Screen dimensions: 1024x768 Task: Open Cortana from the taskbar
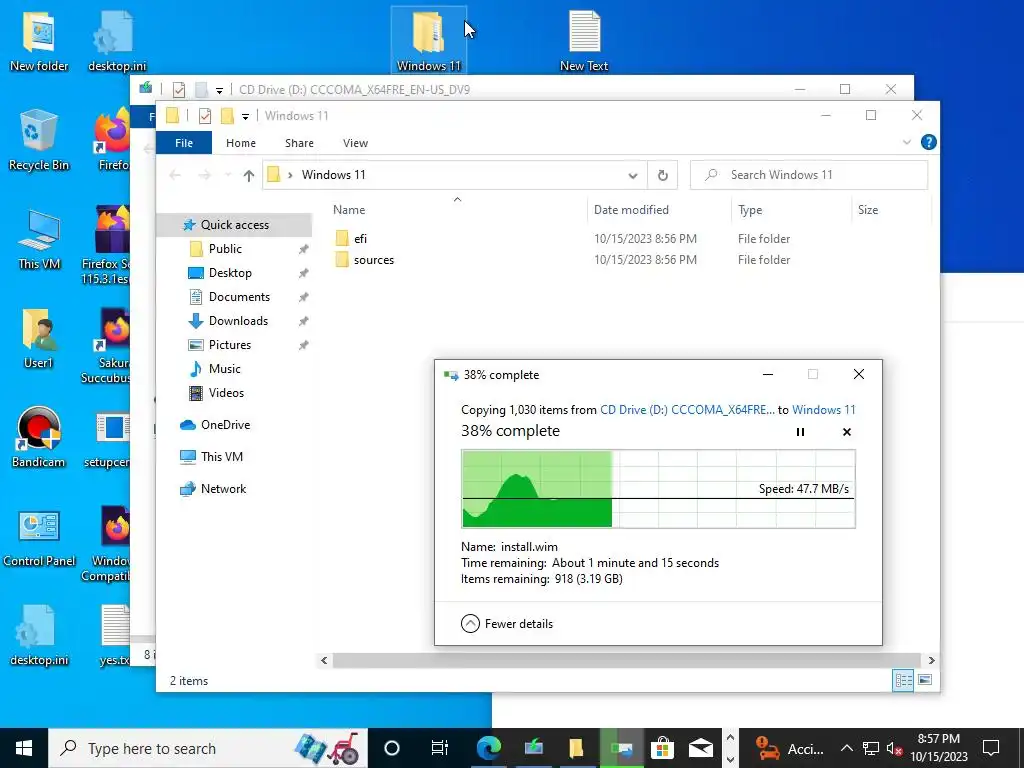point(391,748)
